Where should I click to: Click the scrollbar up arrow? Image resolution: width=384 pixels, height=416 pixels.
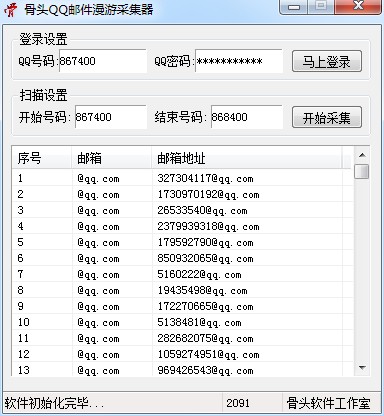pos(362,155)
